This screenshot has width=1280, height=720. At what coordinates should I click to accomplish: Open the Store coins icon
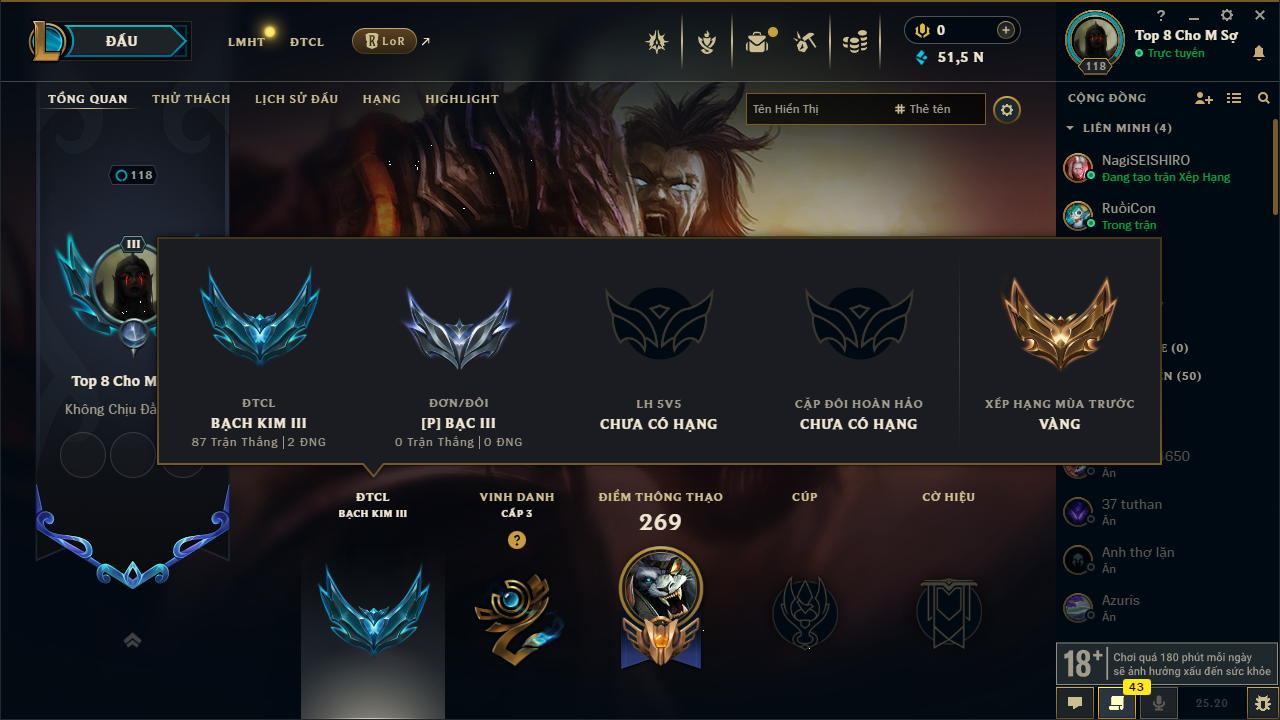click(x=854, y=42)
